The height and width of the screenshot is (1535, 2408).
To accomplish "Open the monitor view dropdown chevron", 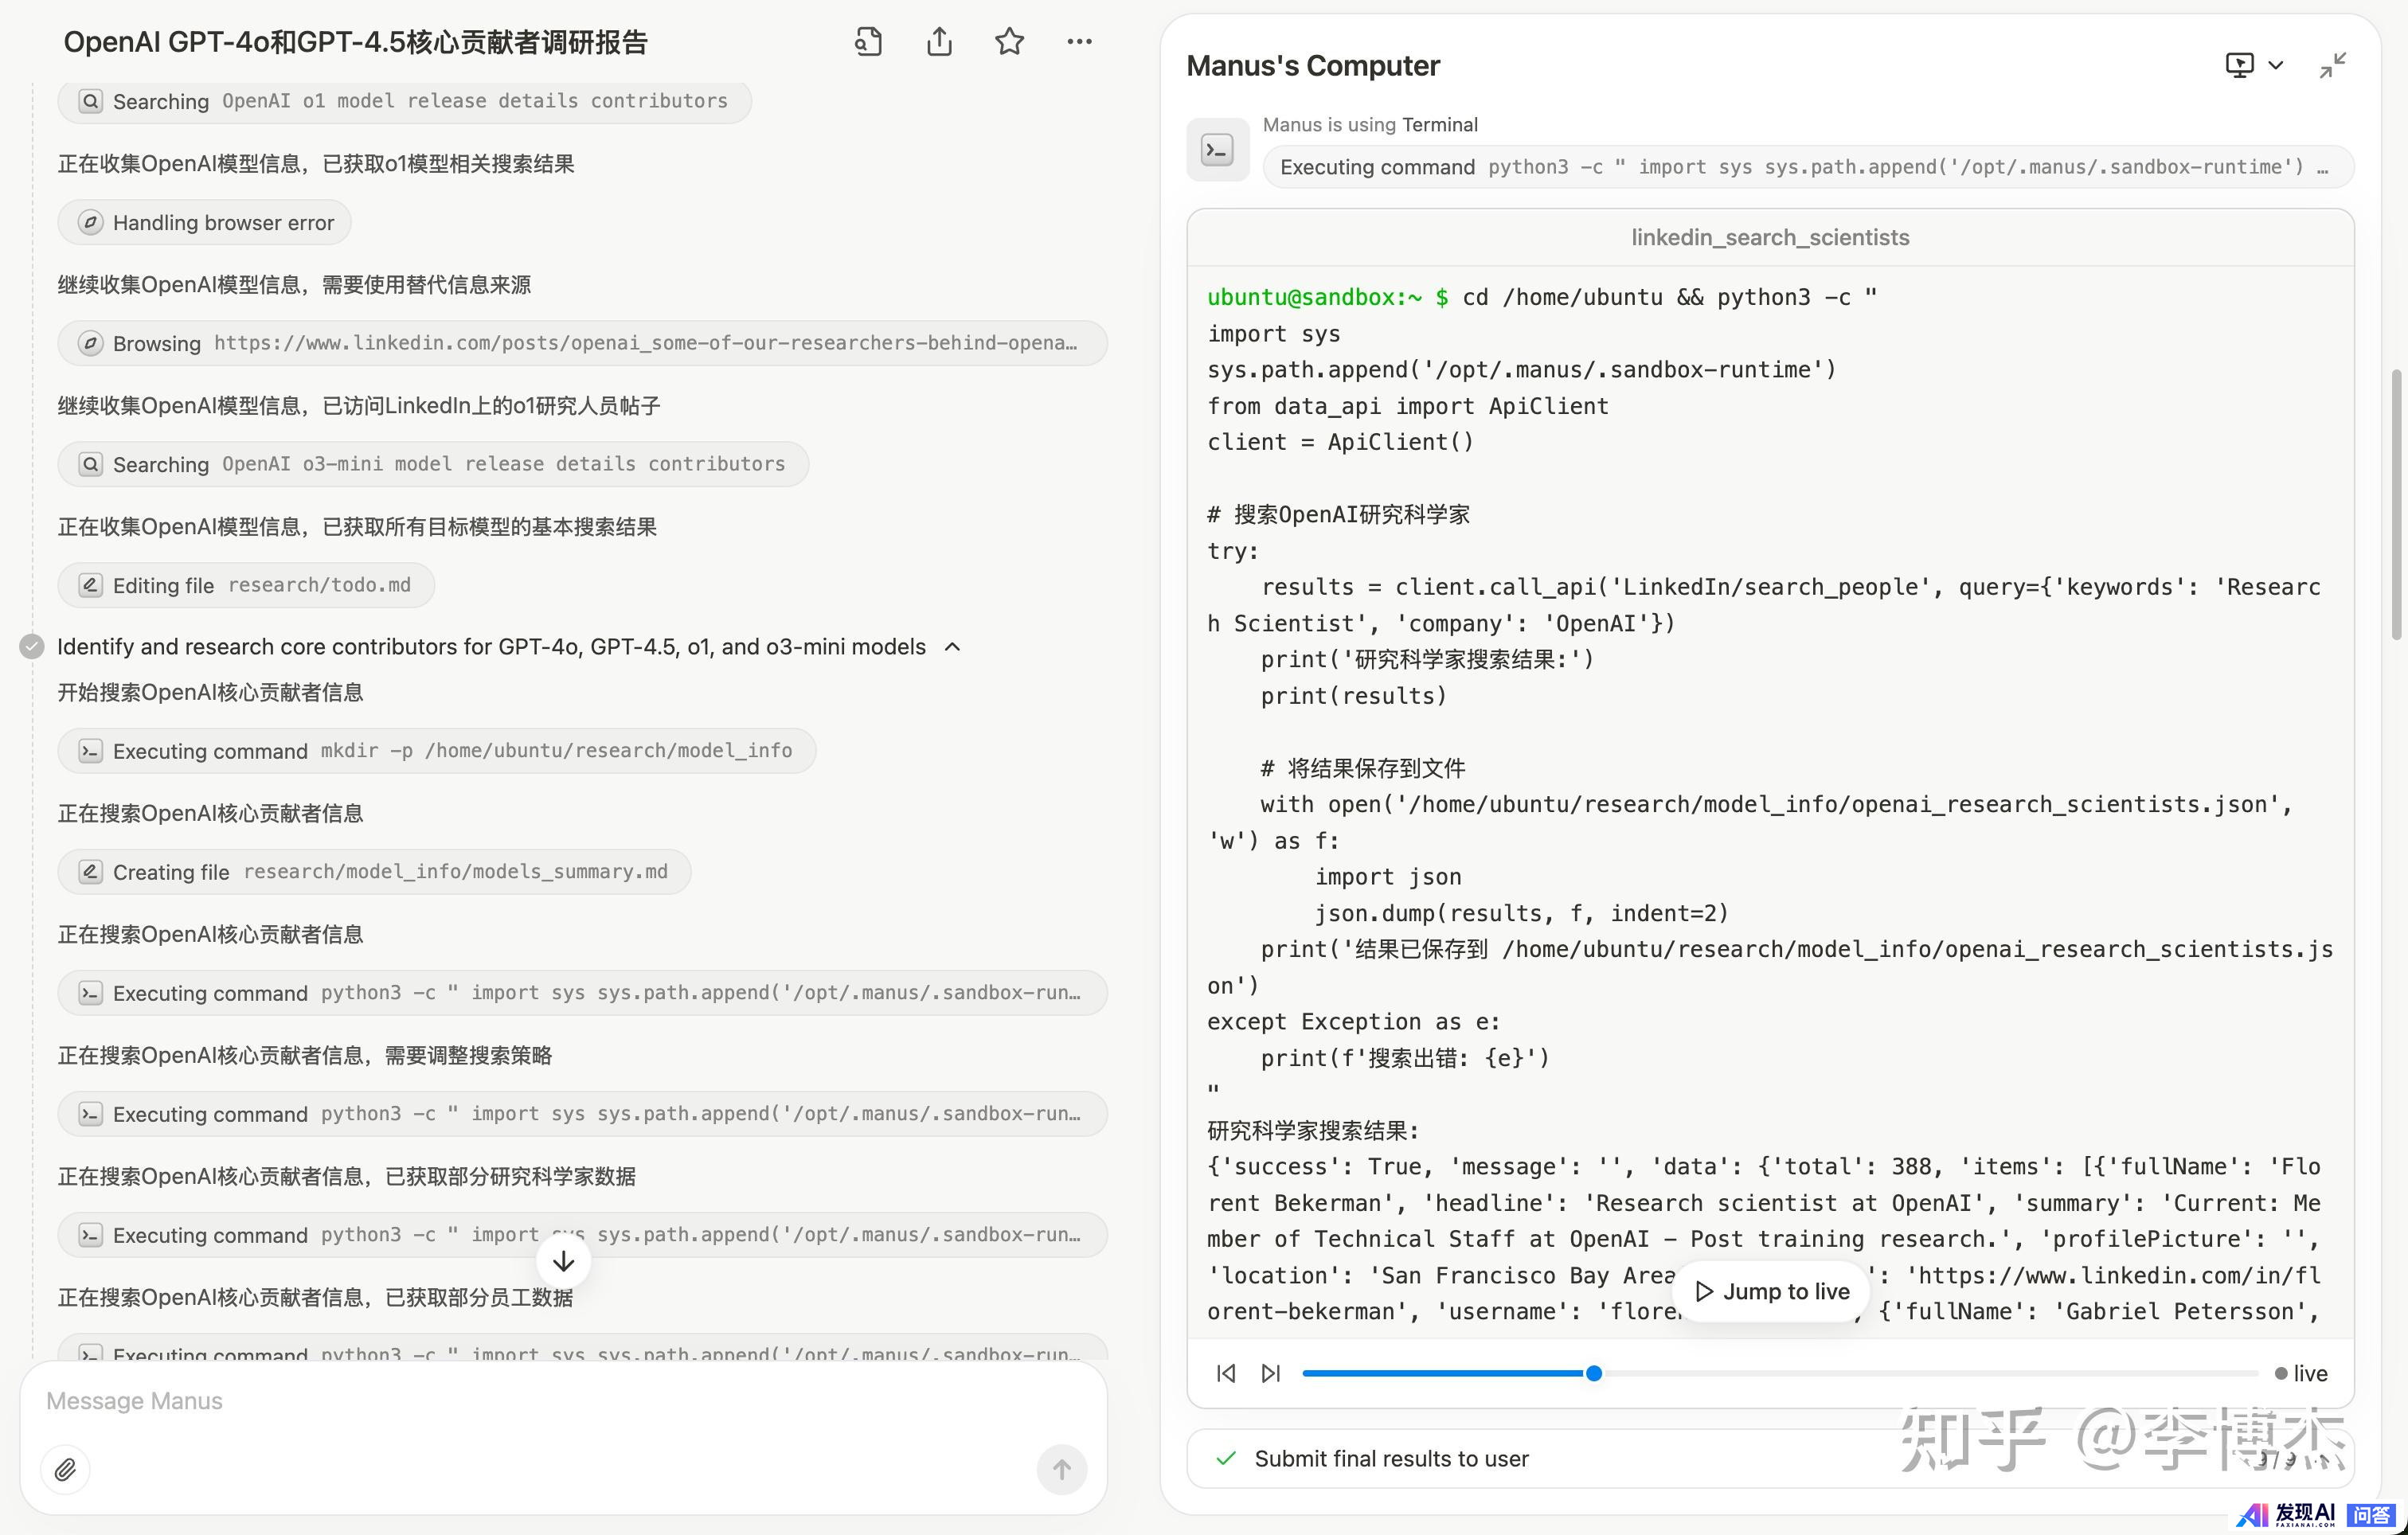I will 2276,66.
